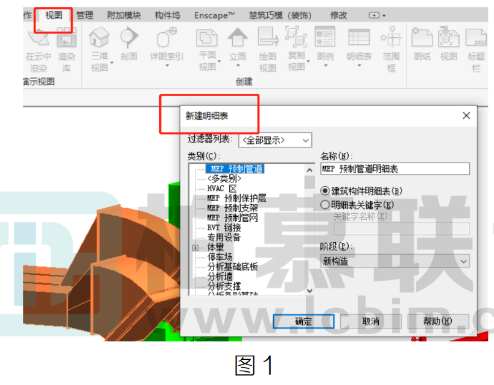Select 分析支撑 category
The width and height of the screenshot is (494, 385).
224,286
